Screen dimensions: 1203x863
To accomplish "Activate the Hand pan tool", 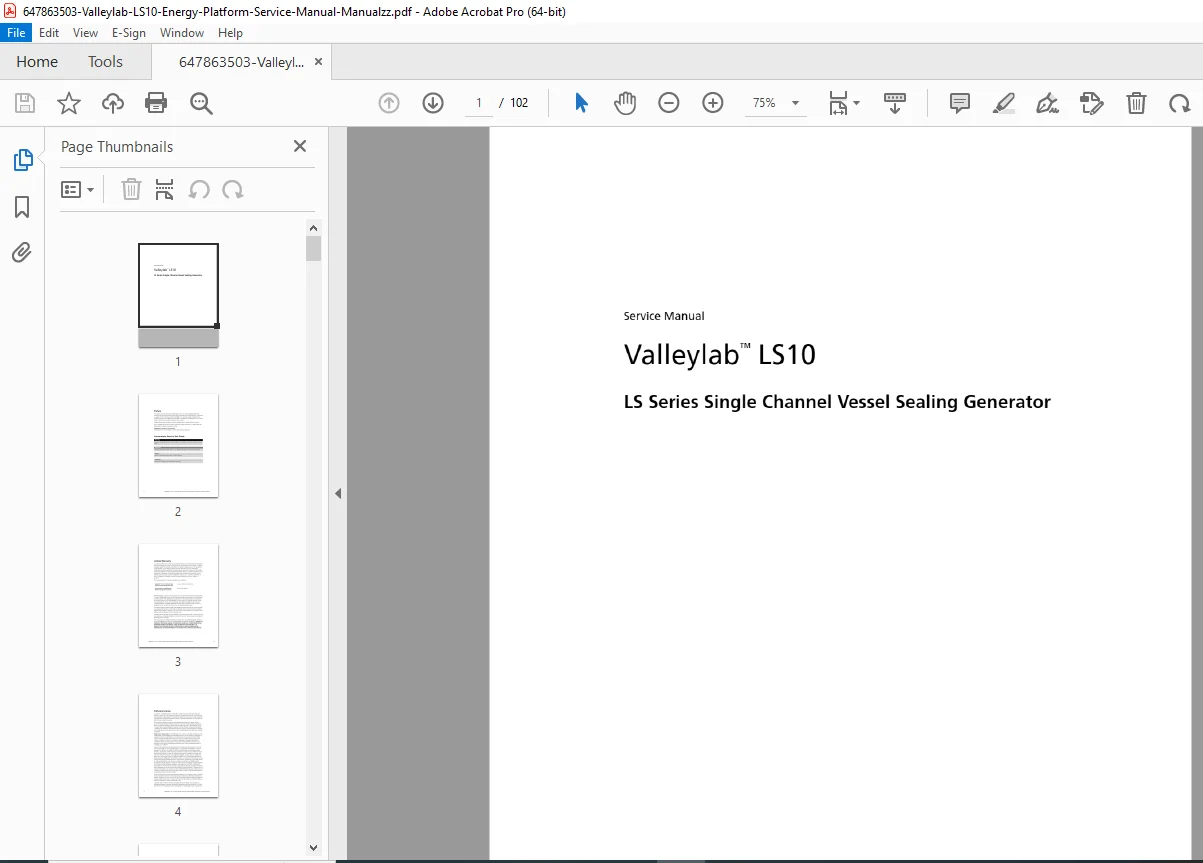I will click(x=625, y=103).
